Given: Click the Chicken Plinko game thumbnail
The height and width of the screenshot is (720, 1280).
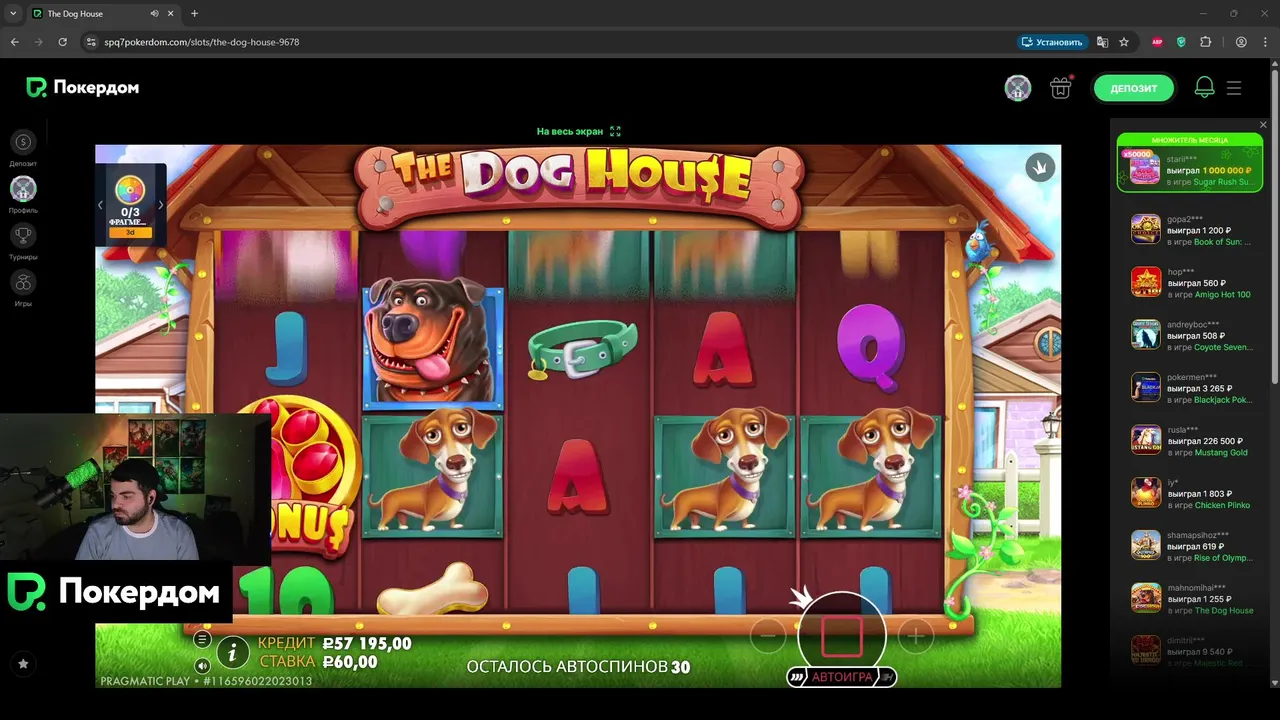Looking at the screenshot, I should tap(1146, 492).
